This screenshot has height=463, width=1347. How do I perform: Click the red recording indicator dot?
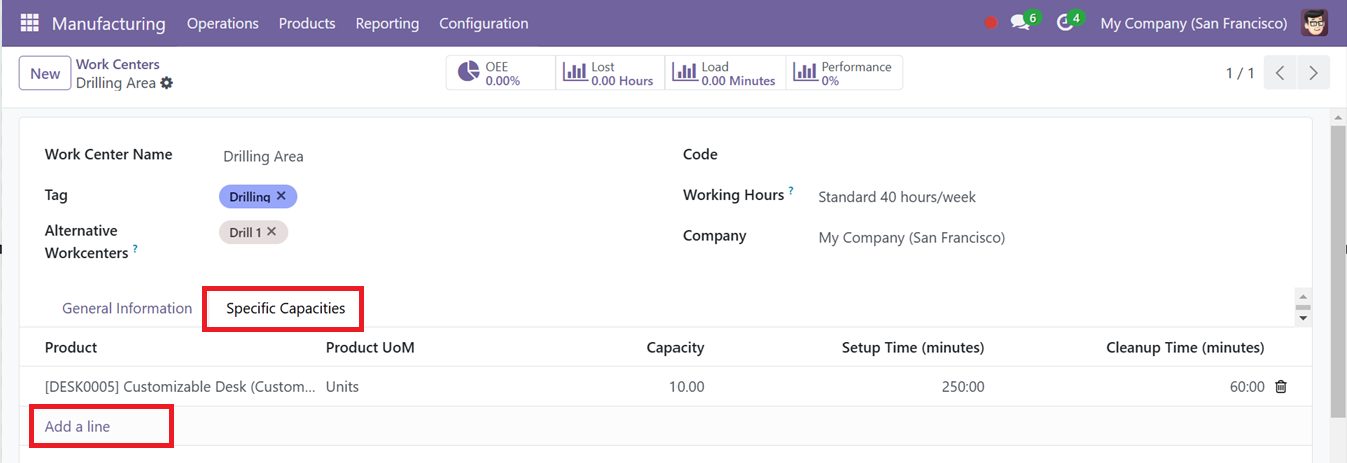pyautogui.click(x=991, y=23)
